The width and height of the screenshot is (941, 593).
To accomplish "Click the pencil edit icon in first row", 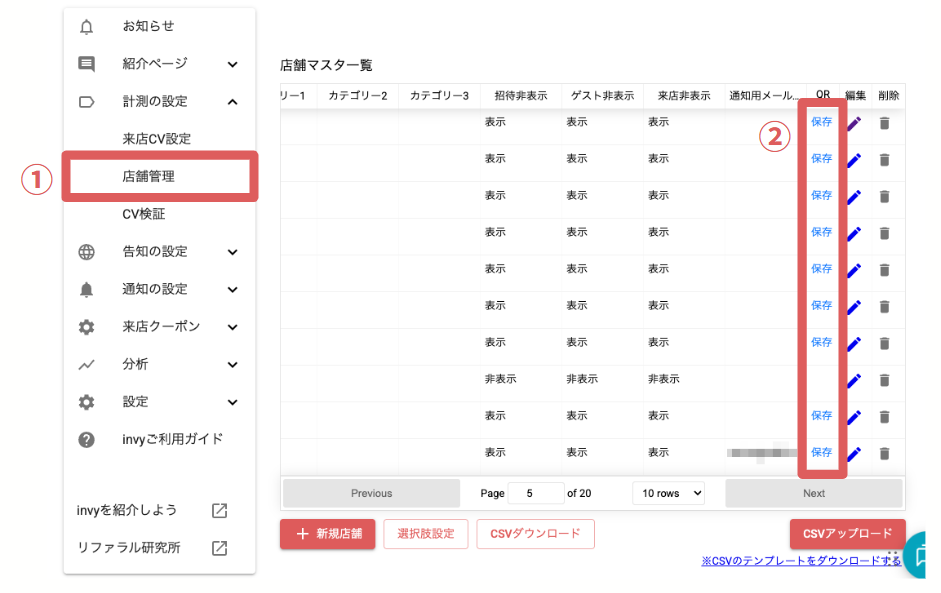I will click(x=854, y=124).
